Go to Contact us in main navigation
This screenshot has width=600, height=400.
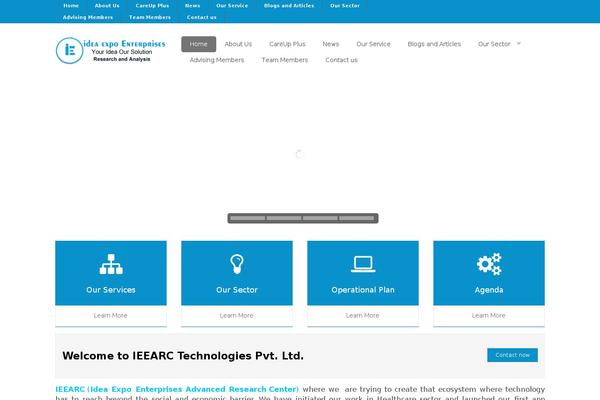pos(341,60)
